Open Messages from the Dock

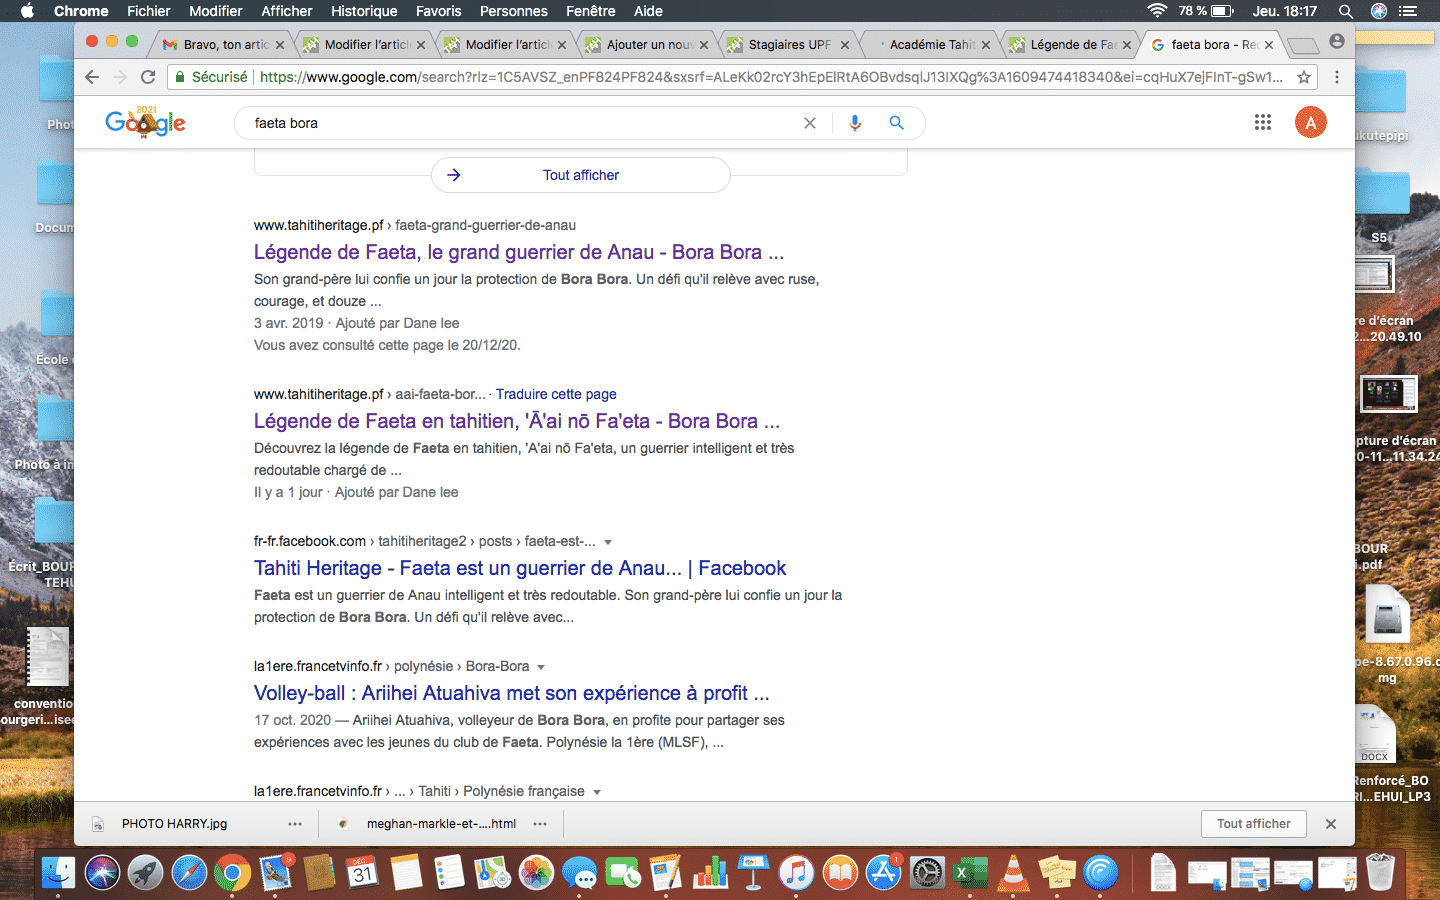click(580, 873)
